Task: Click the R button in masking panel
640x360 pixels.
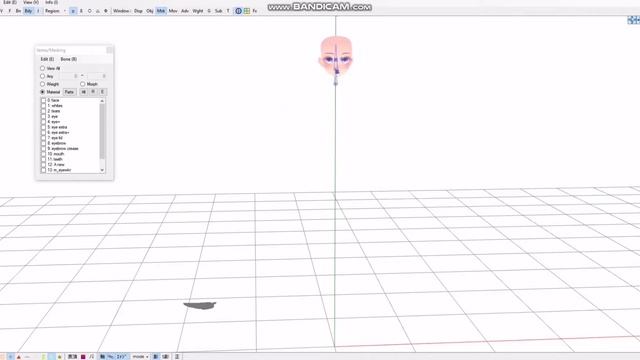Action: 93,92
